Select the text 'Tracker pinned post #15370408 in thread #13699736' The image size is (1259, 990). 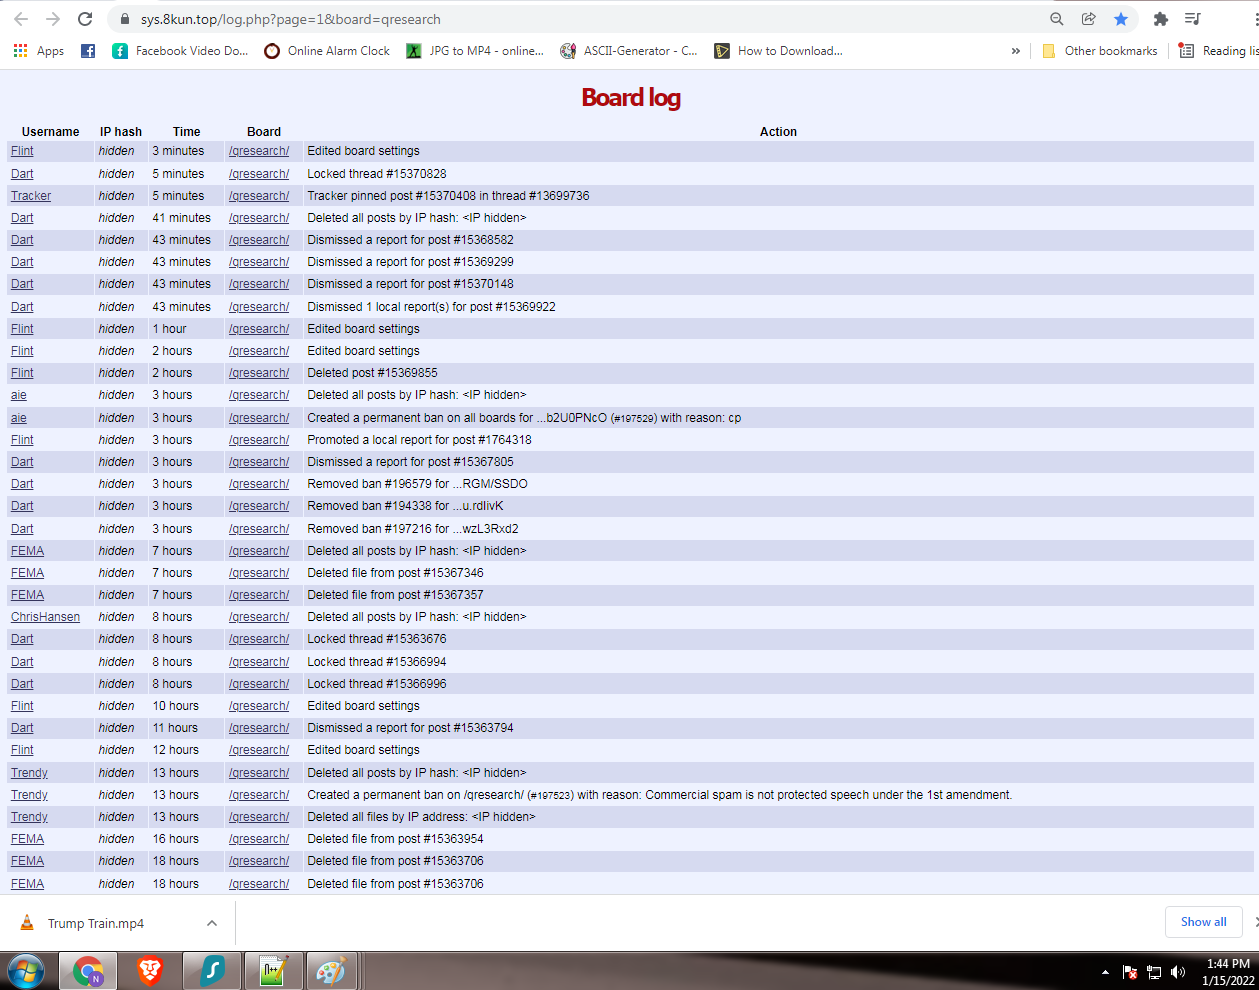click(x=448, y=196)
